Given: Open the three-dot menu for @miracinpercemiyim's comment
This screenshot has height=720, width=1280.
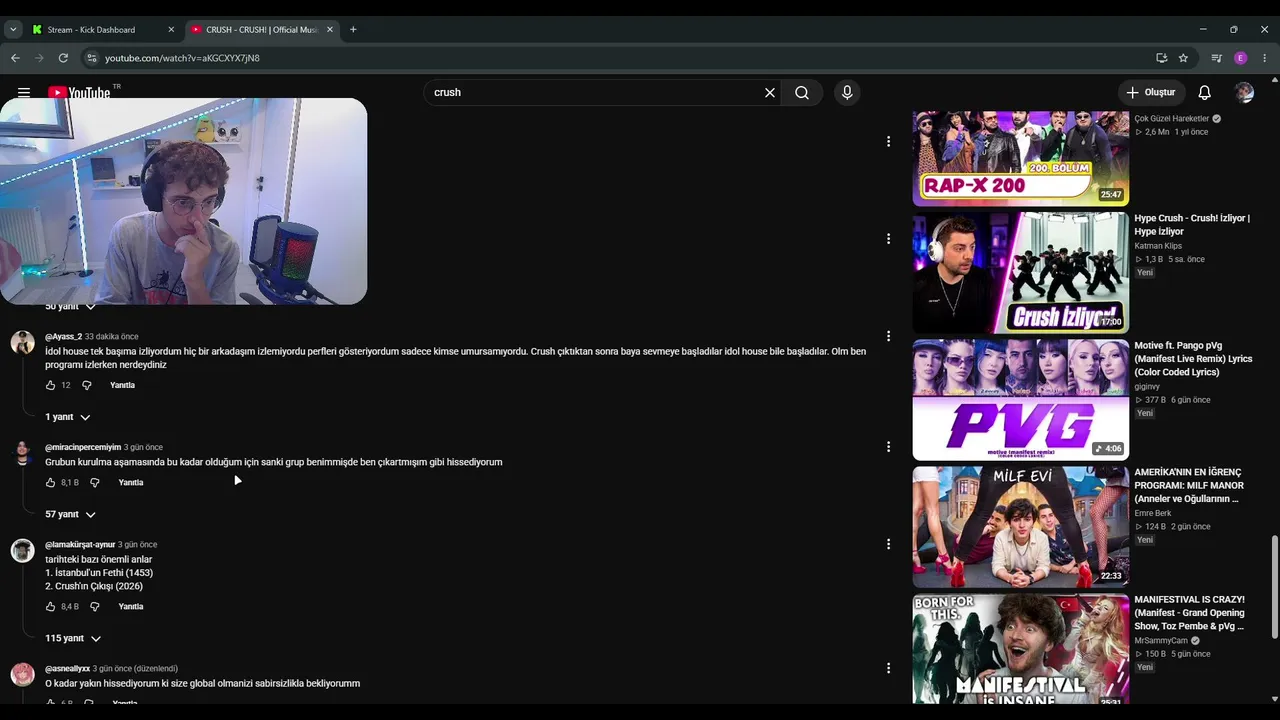Looking at the screenshot, I should coord(888,447).
